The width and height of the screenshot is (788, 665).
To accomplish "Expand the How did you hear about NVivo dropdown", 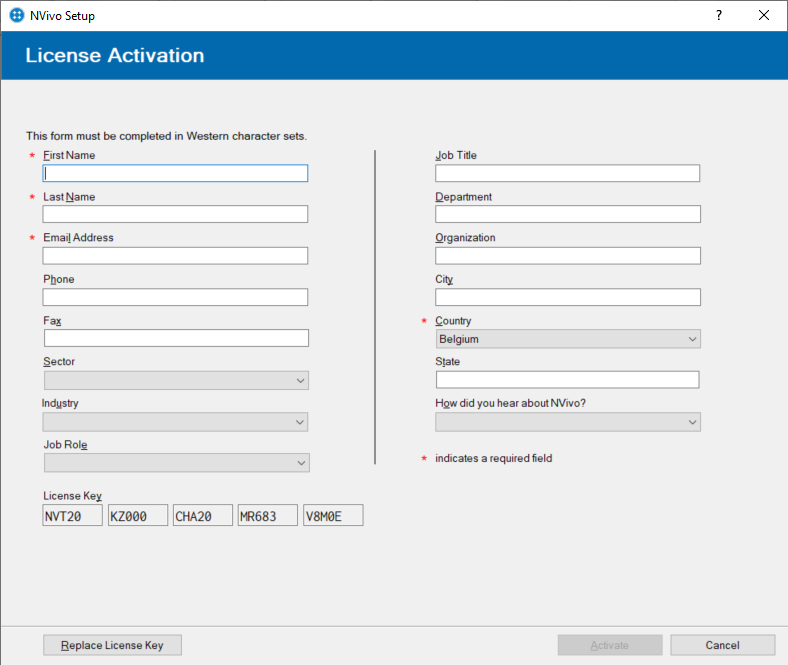I will pos(568,422).
